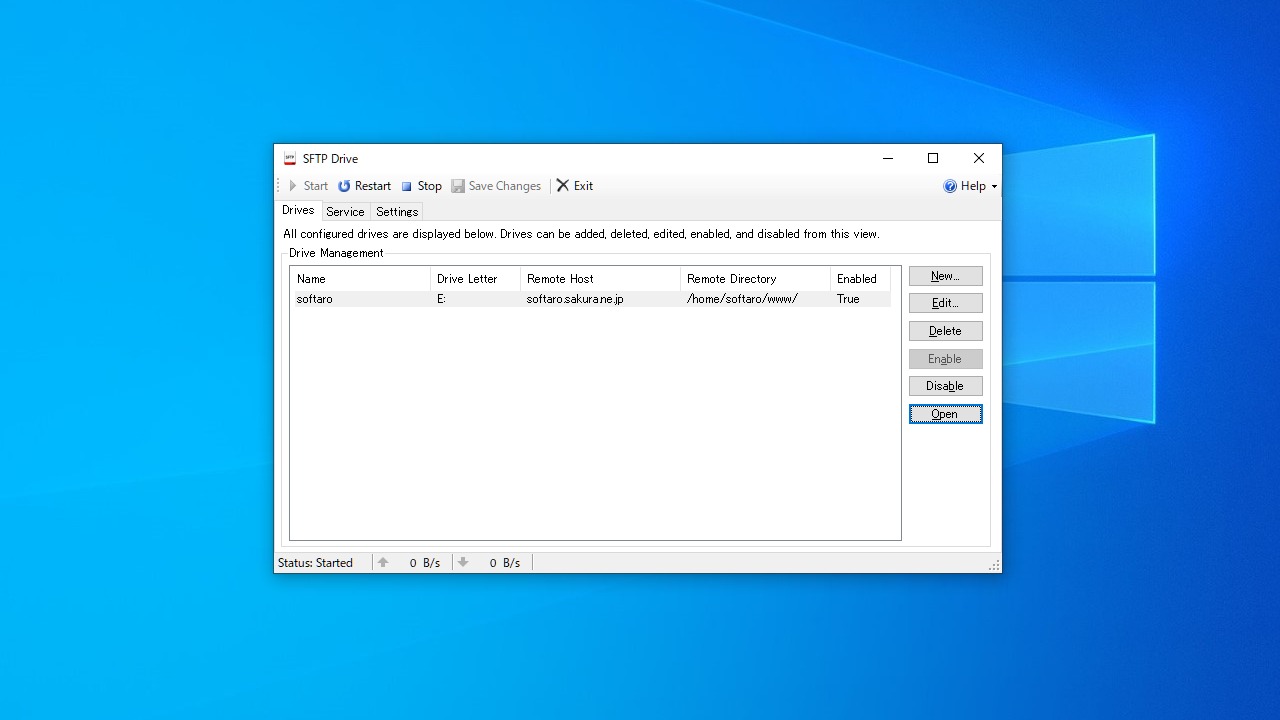Switch to the Service tab
The height and width of the screenshot is (720, 1280).
click(345, 212)
